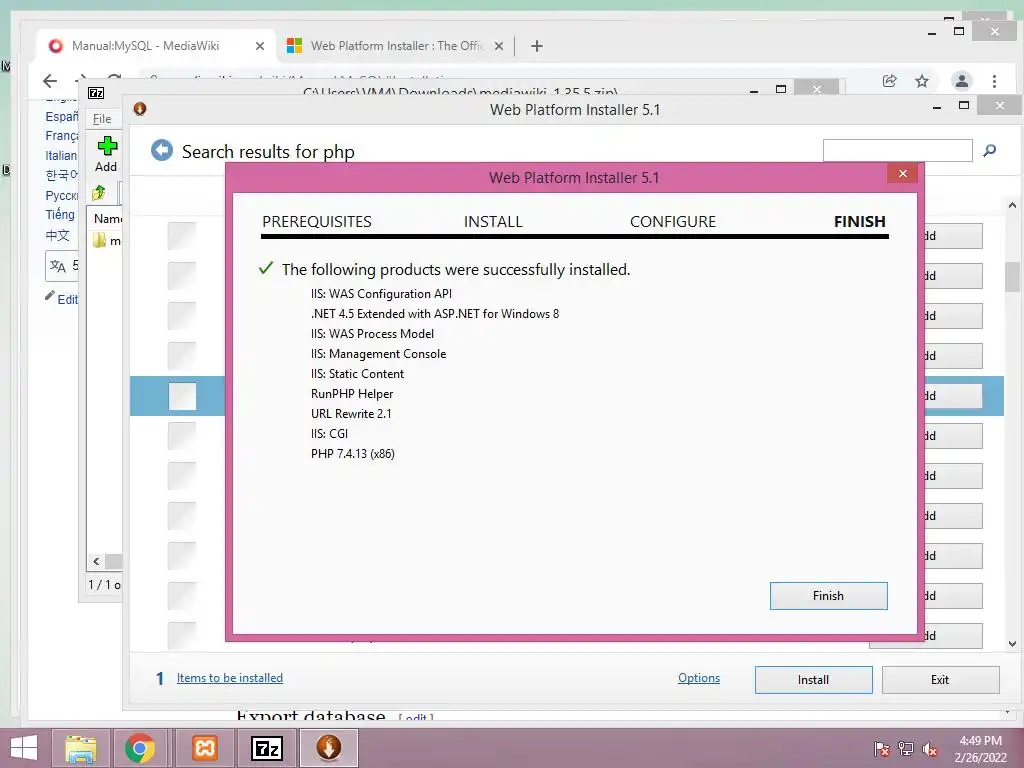Click the PREREQUISITES step label

tap(317, 221)
